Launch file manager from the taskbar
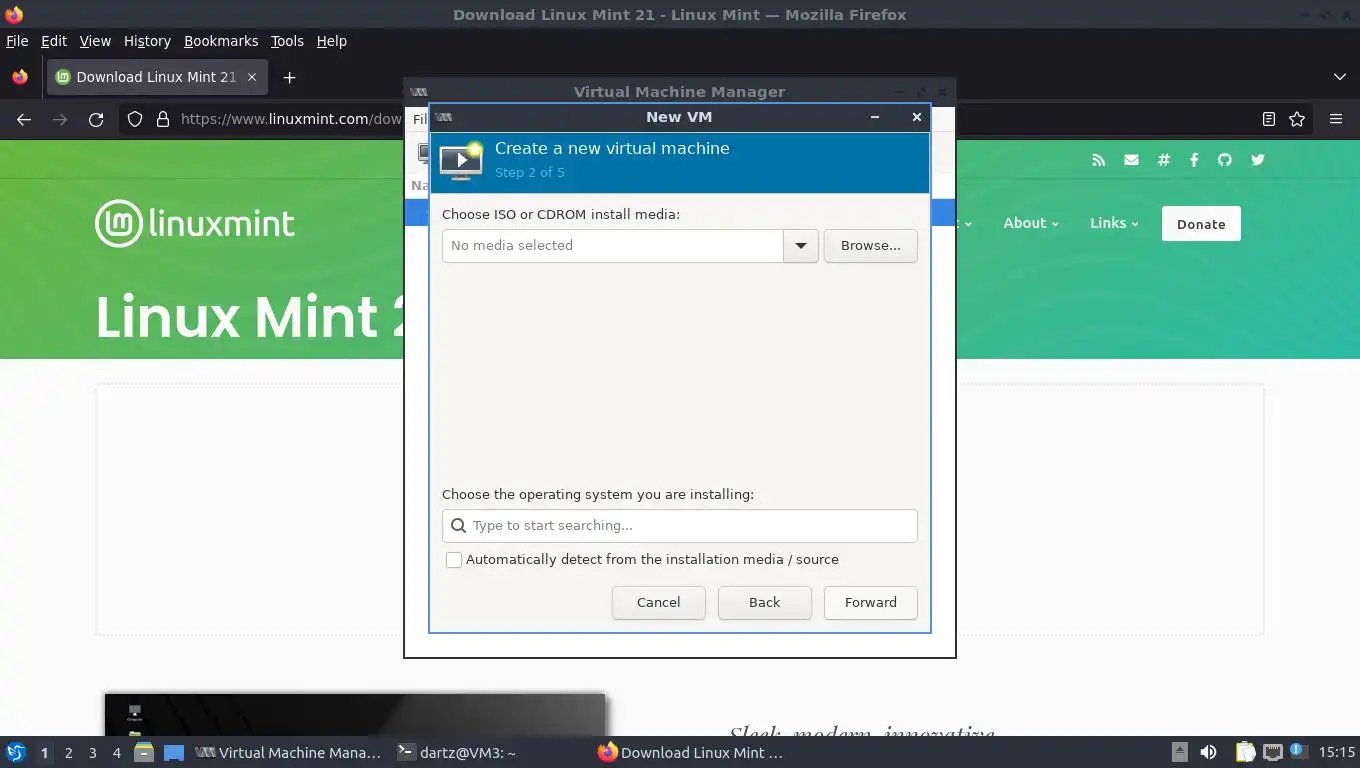The width and height of the screenshot is (1360, 768). [x=143, y=752]
